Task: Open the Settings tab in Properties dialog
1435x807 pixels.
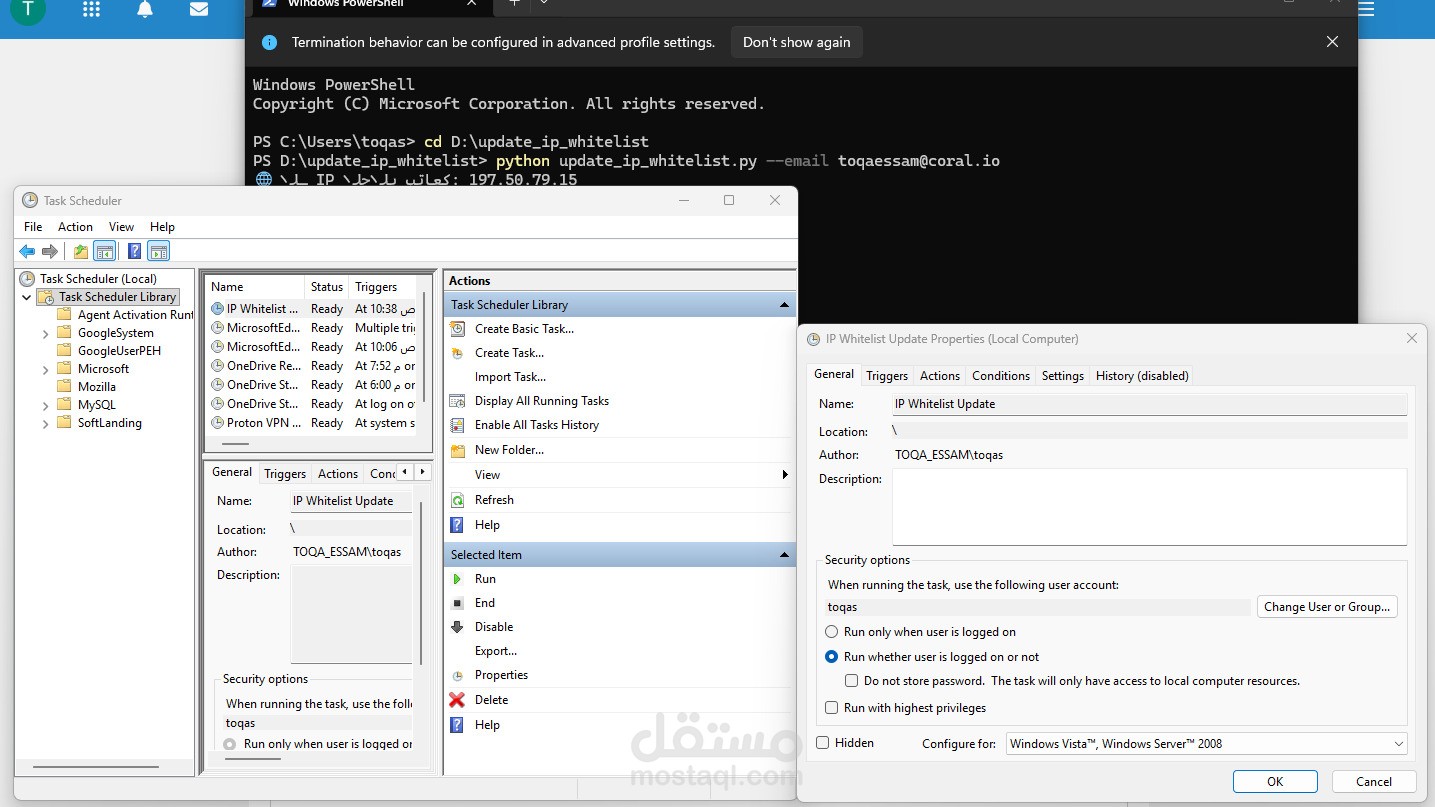Action: 1062,376
